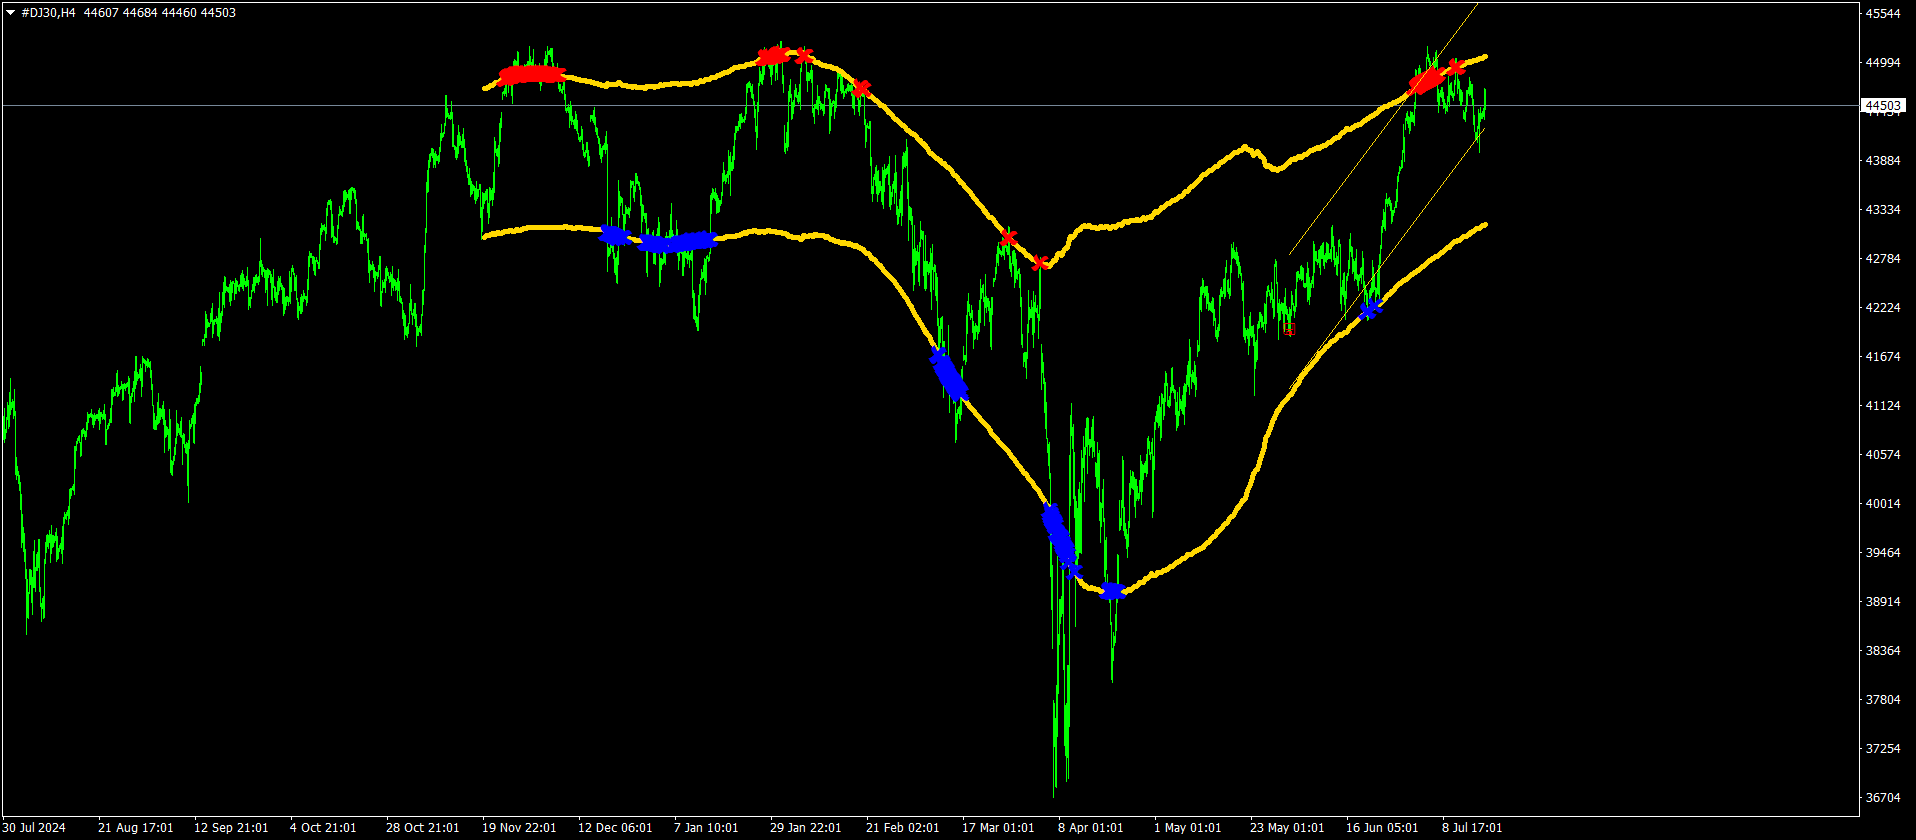Select the blue marker cluster near 17 Mar
The width and height of the screenshot is (1916, 840).
(x=950, y=377)
